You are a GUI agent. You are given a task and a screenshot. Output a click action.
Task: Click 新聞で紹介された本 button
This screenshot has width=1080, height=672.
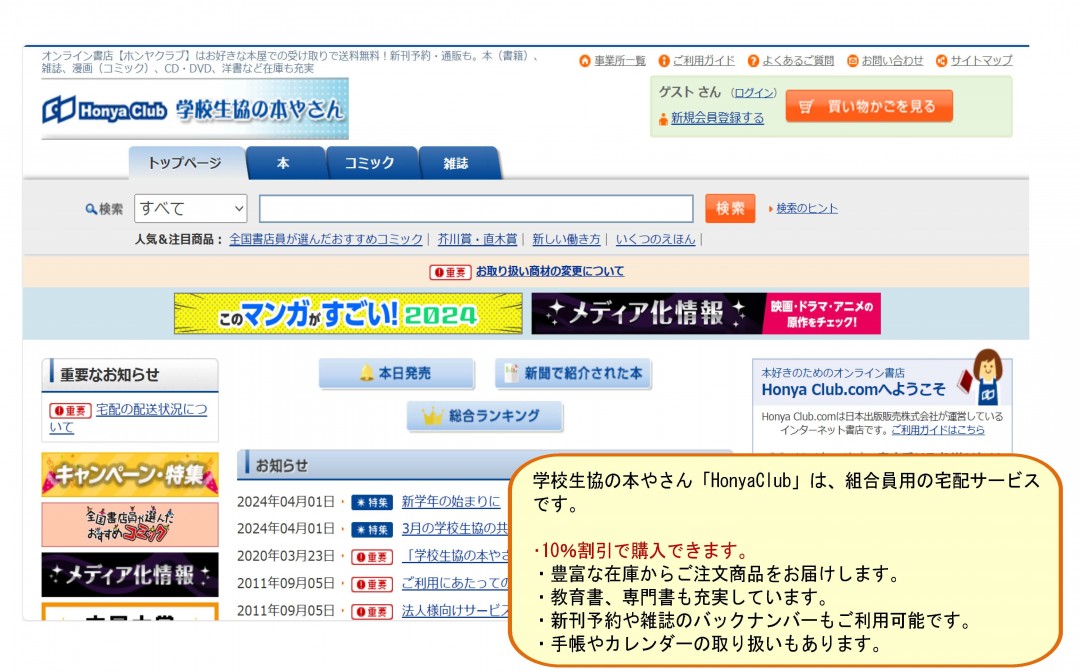coord(573,373)
